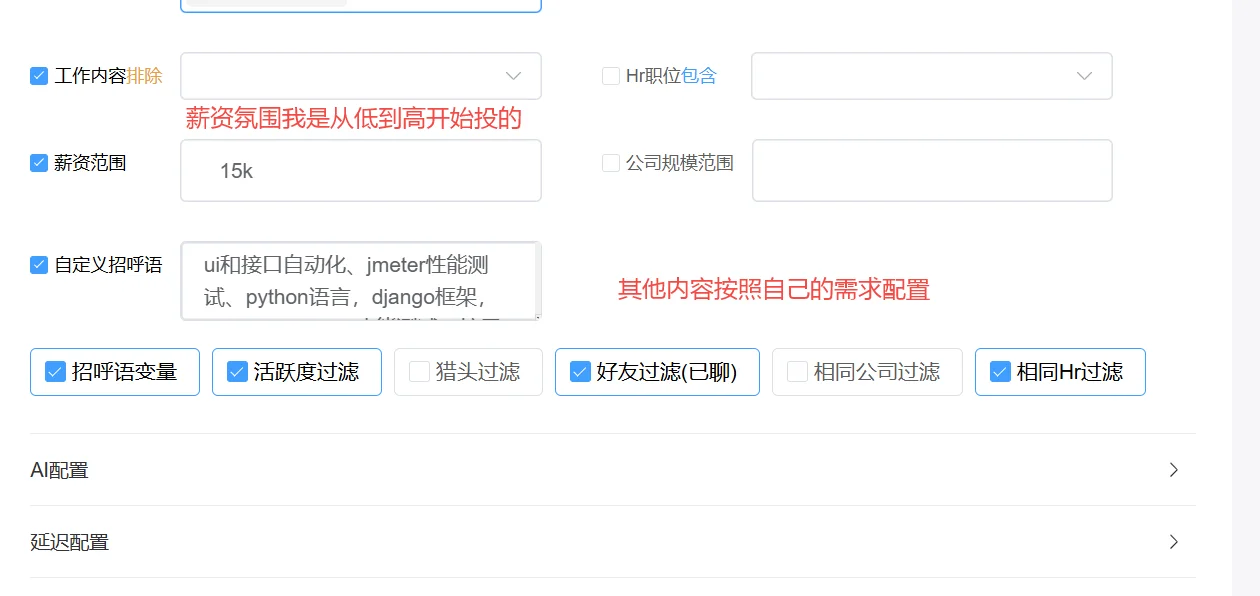Image resolution: width=1260 pixels, height=596 pixels.
Task: Expand the AI配置 section
Action: (59, 470)
